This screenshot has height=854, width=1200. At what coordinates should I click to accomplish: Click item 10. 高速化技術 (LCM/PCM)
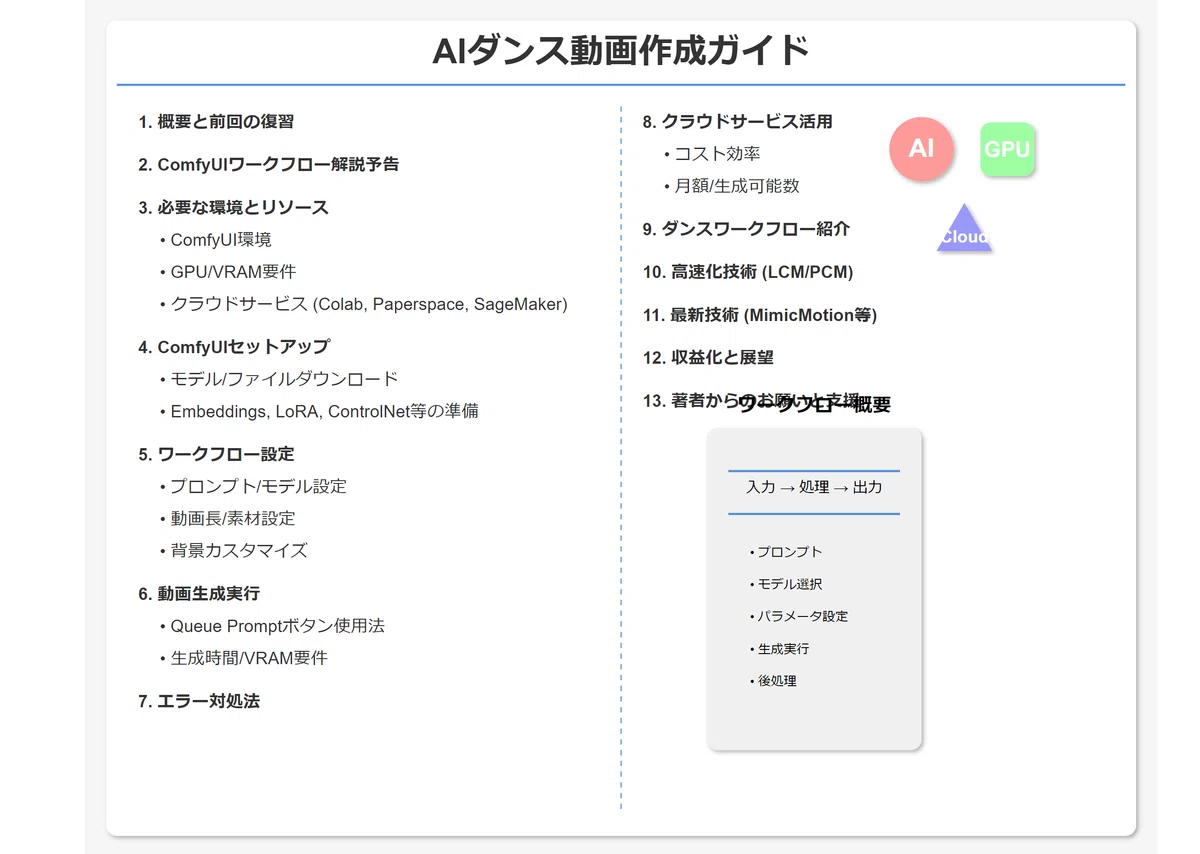tap(747, 272)
